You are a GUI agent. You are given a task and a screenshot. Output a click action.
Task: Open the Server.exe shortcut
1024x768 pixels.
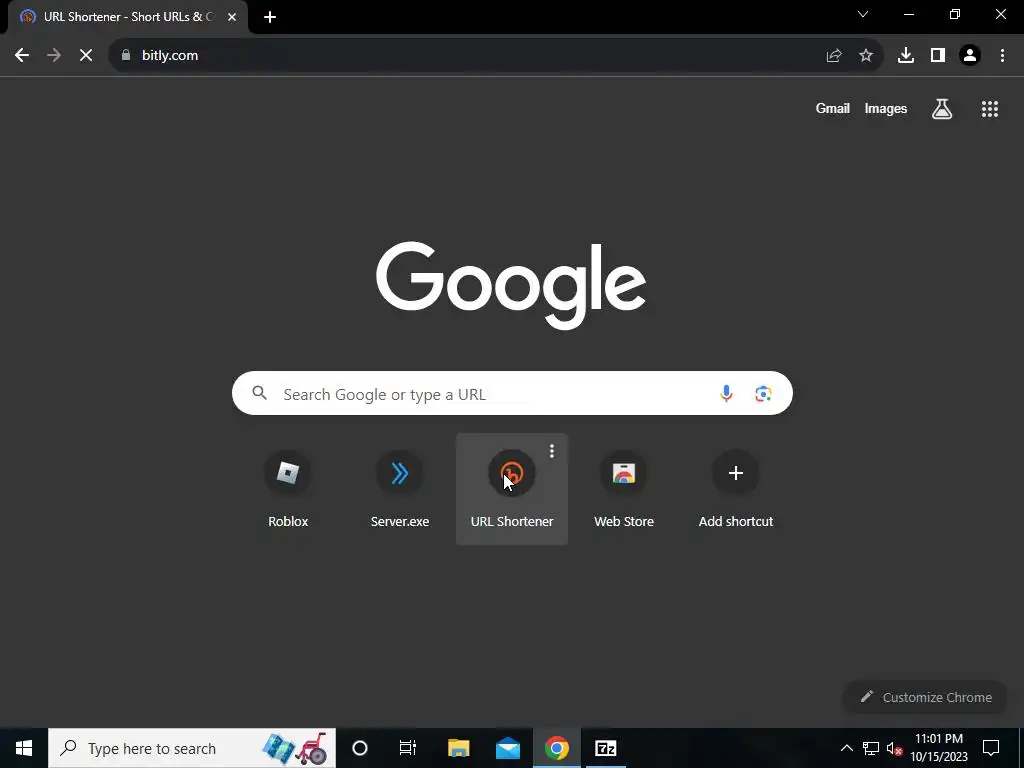[400, 488]
